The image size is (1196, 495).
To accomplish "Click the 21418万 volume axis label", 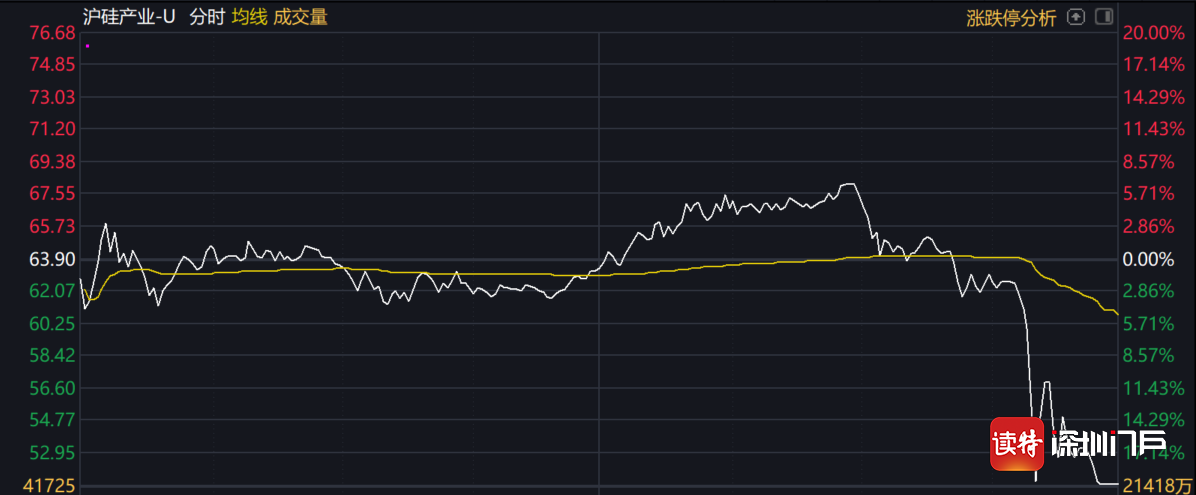I will 1157,486.
